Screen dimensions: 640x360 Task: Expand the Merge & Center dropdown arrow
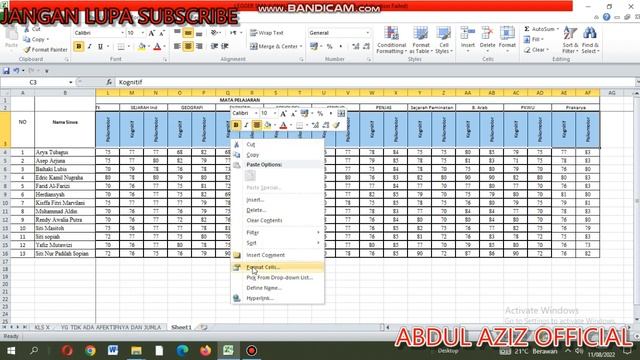(x=301, y=47)
